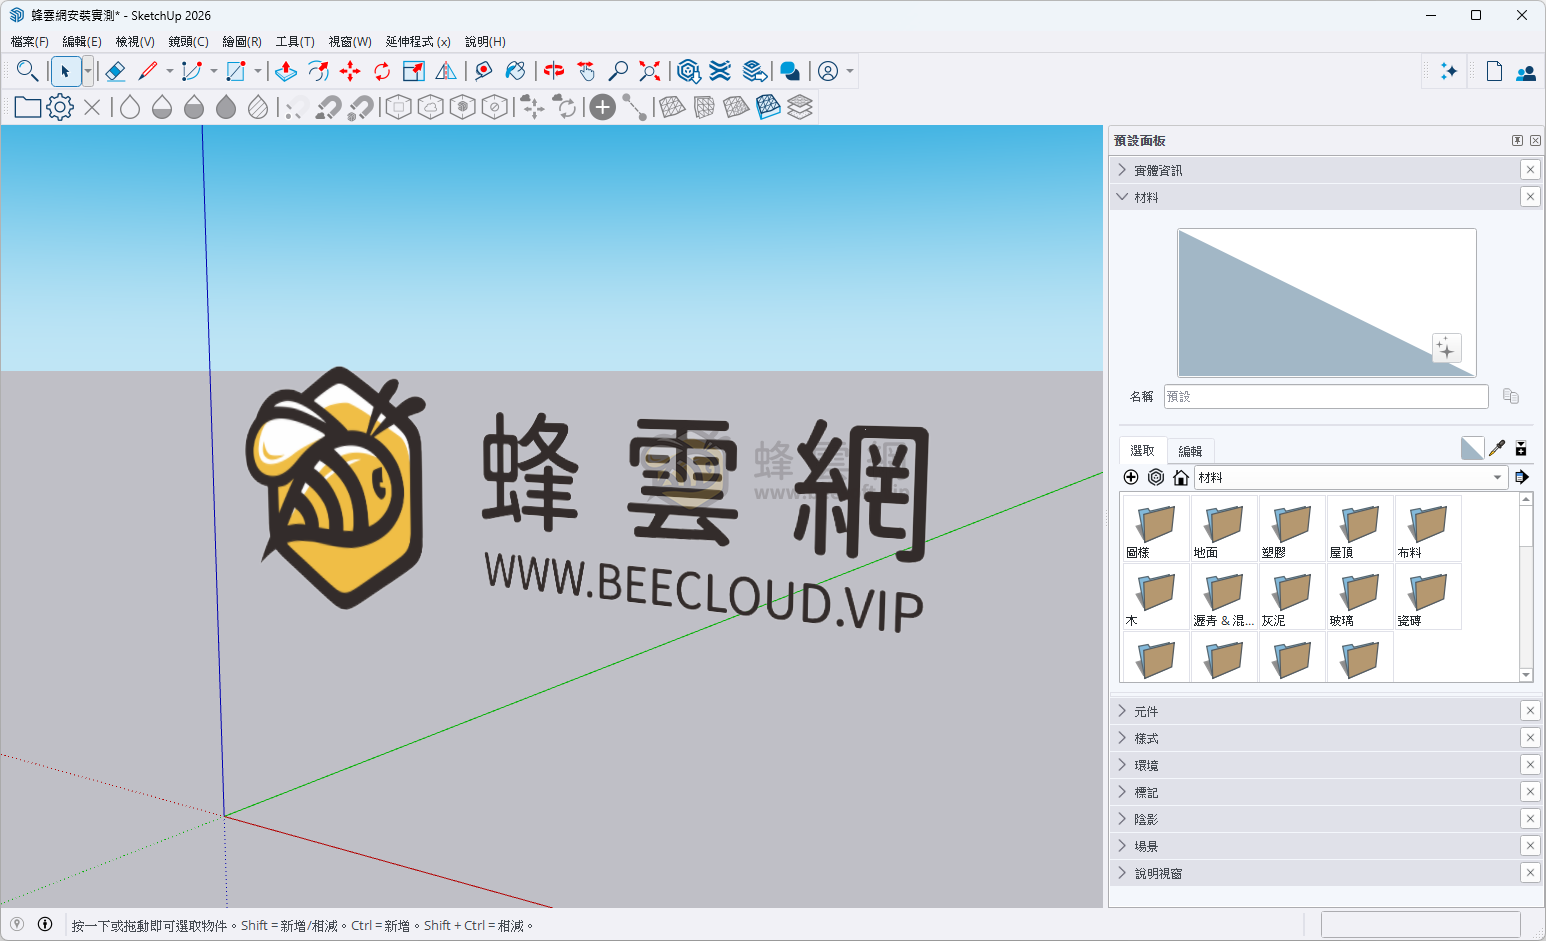Click the plus circle icon in second toolbar

603,107
